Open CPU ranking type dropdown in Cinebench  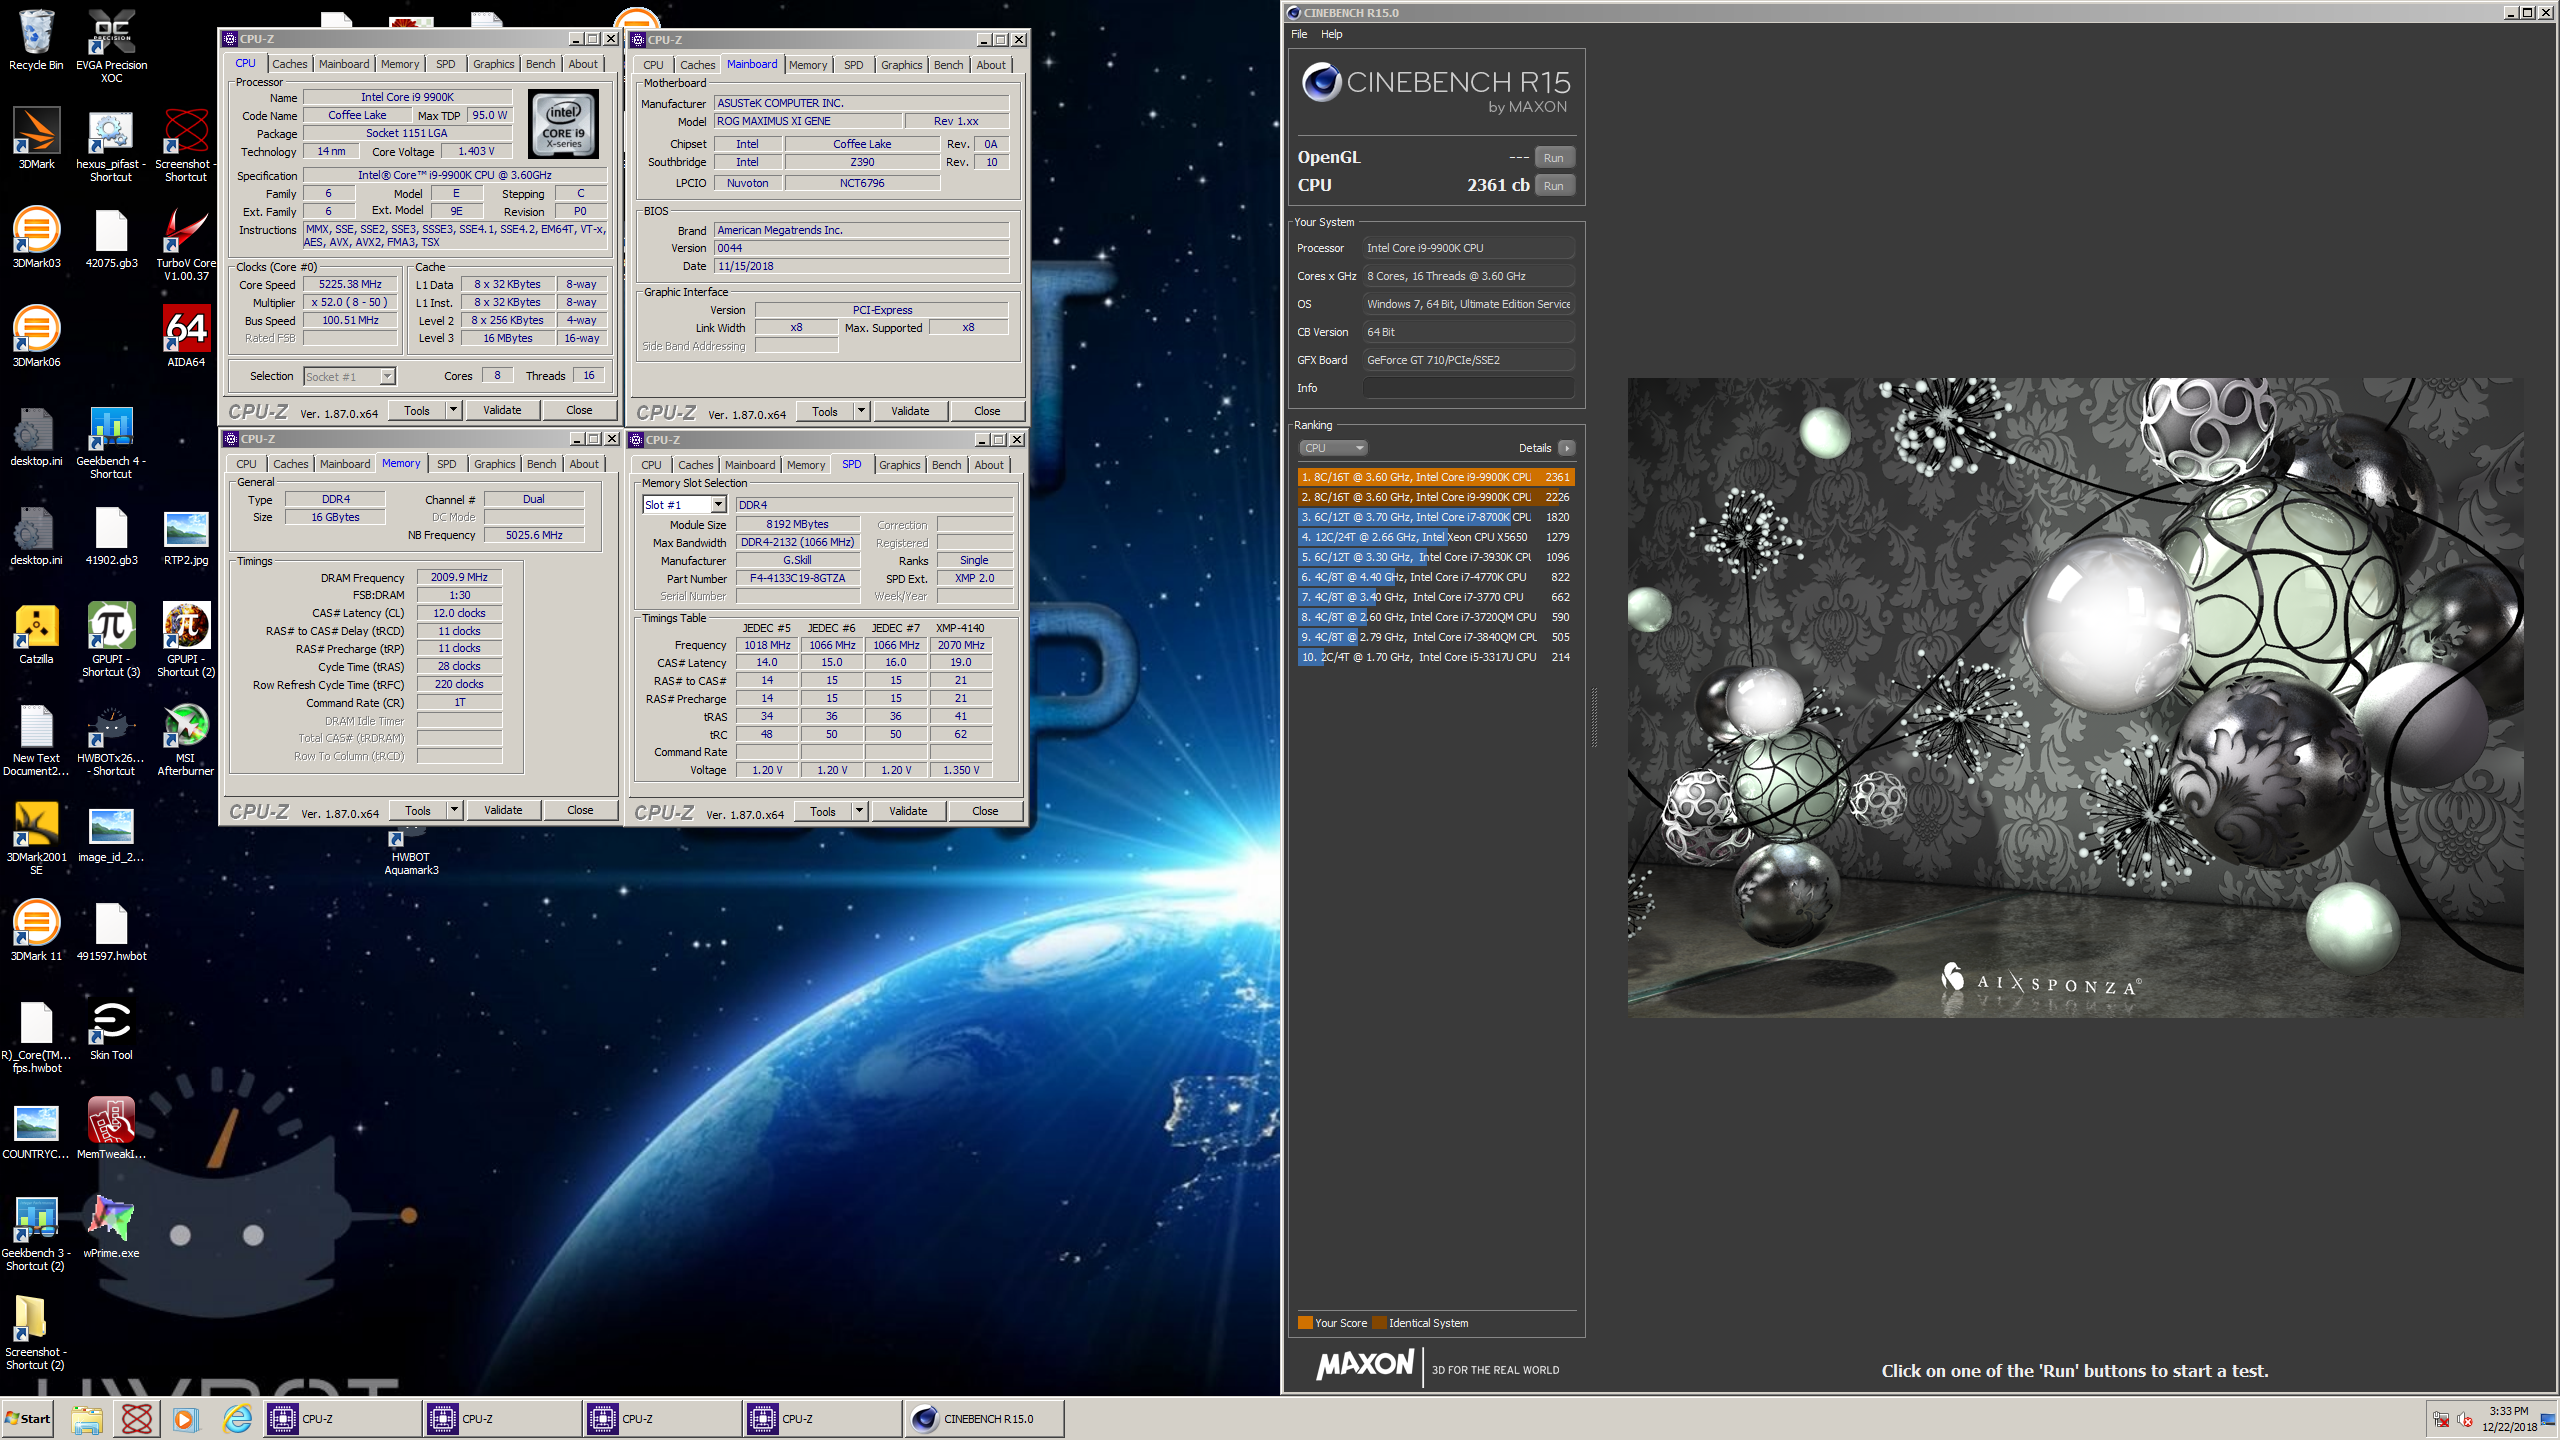(x=1333, y=448)
